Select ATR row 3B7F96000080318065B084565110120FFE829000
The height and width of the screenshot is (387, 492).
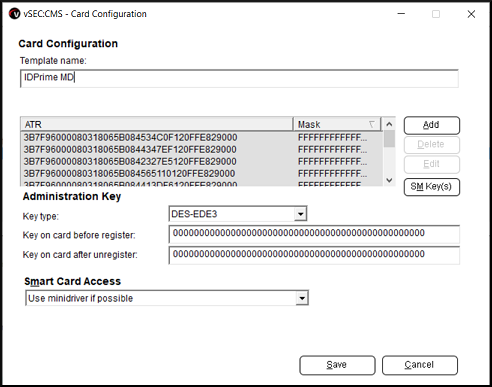[129, 173]
